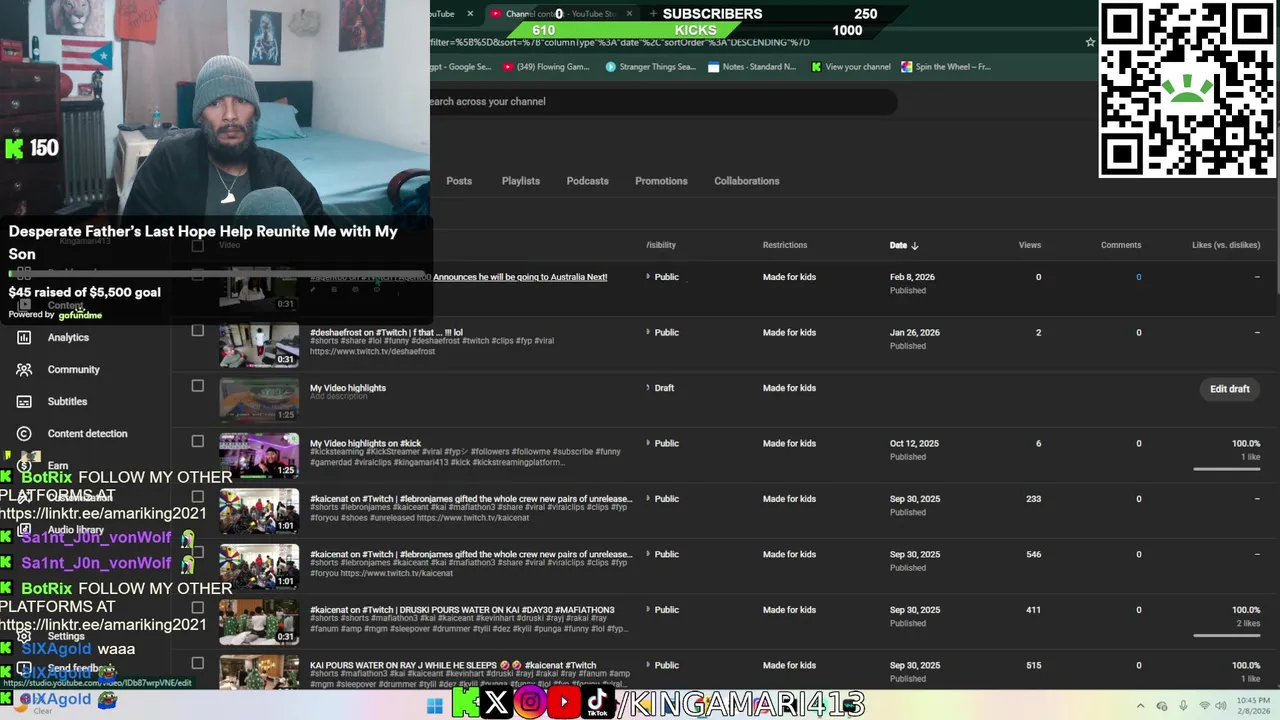Open the #deshaefrost video thumbnail
1280x720 pixels.
pos(259,345)
